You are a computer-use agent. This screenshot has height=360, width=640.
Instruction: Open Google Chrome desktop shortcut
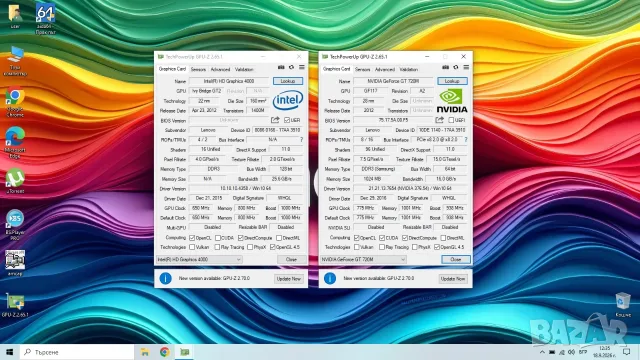click(x=15, y=102)
